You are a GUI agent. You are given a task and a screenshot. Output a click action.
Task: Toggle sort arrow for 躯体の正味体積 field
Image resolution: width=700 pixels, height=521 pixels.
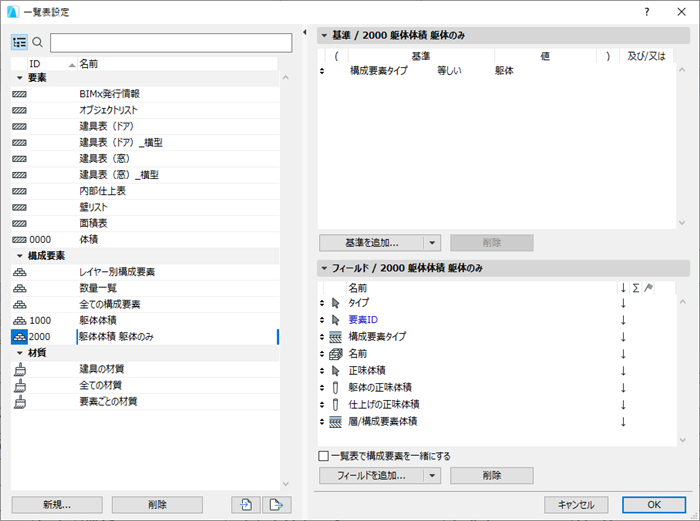(623, 388)
